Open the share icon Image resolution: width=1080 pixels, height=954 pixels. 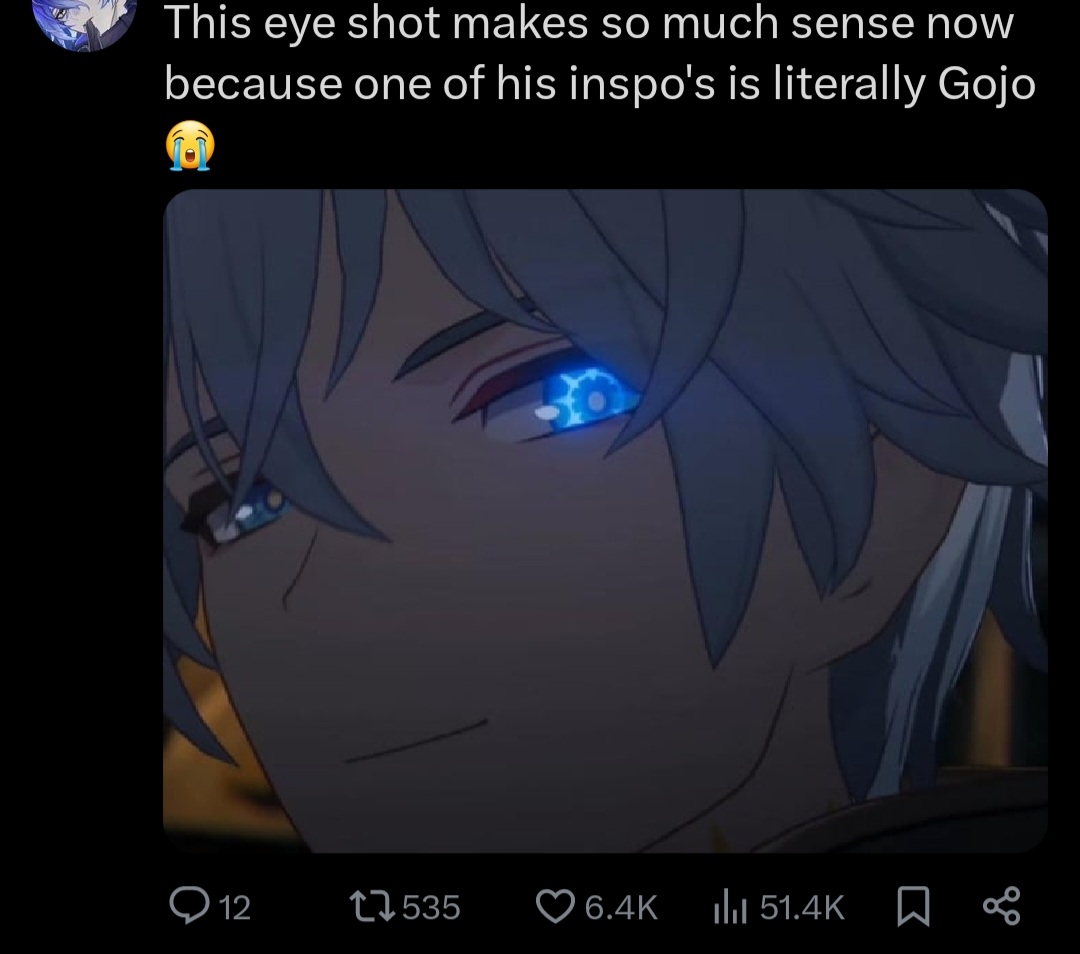[x=1001, y=906]
